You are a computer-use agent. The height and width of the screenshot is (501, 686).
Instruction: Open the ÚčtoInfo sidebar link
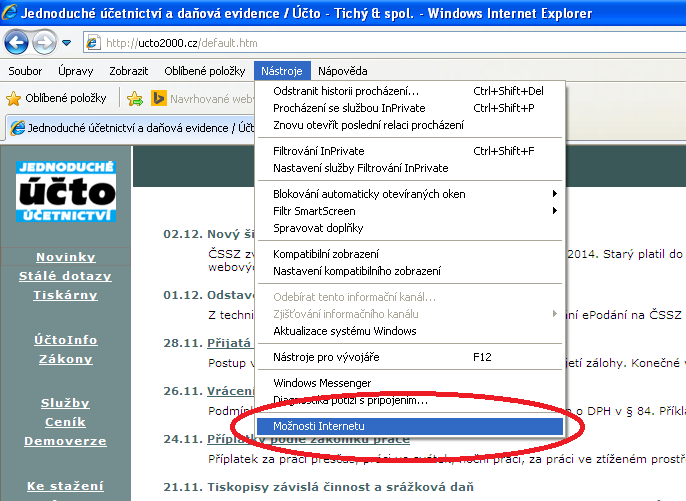tap(66, 340)
